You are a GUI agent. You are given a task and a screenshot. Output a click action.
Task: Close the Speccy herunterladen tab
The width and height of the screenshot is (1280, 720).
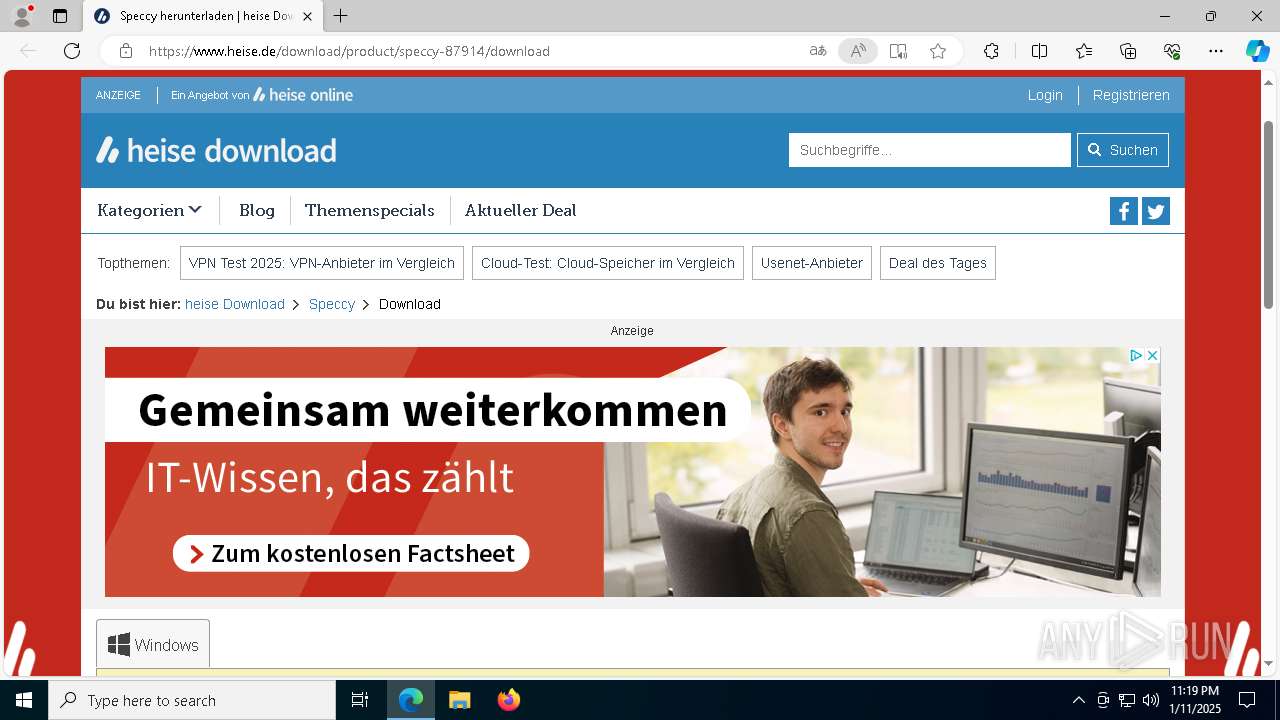pos(307,16)
